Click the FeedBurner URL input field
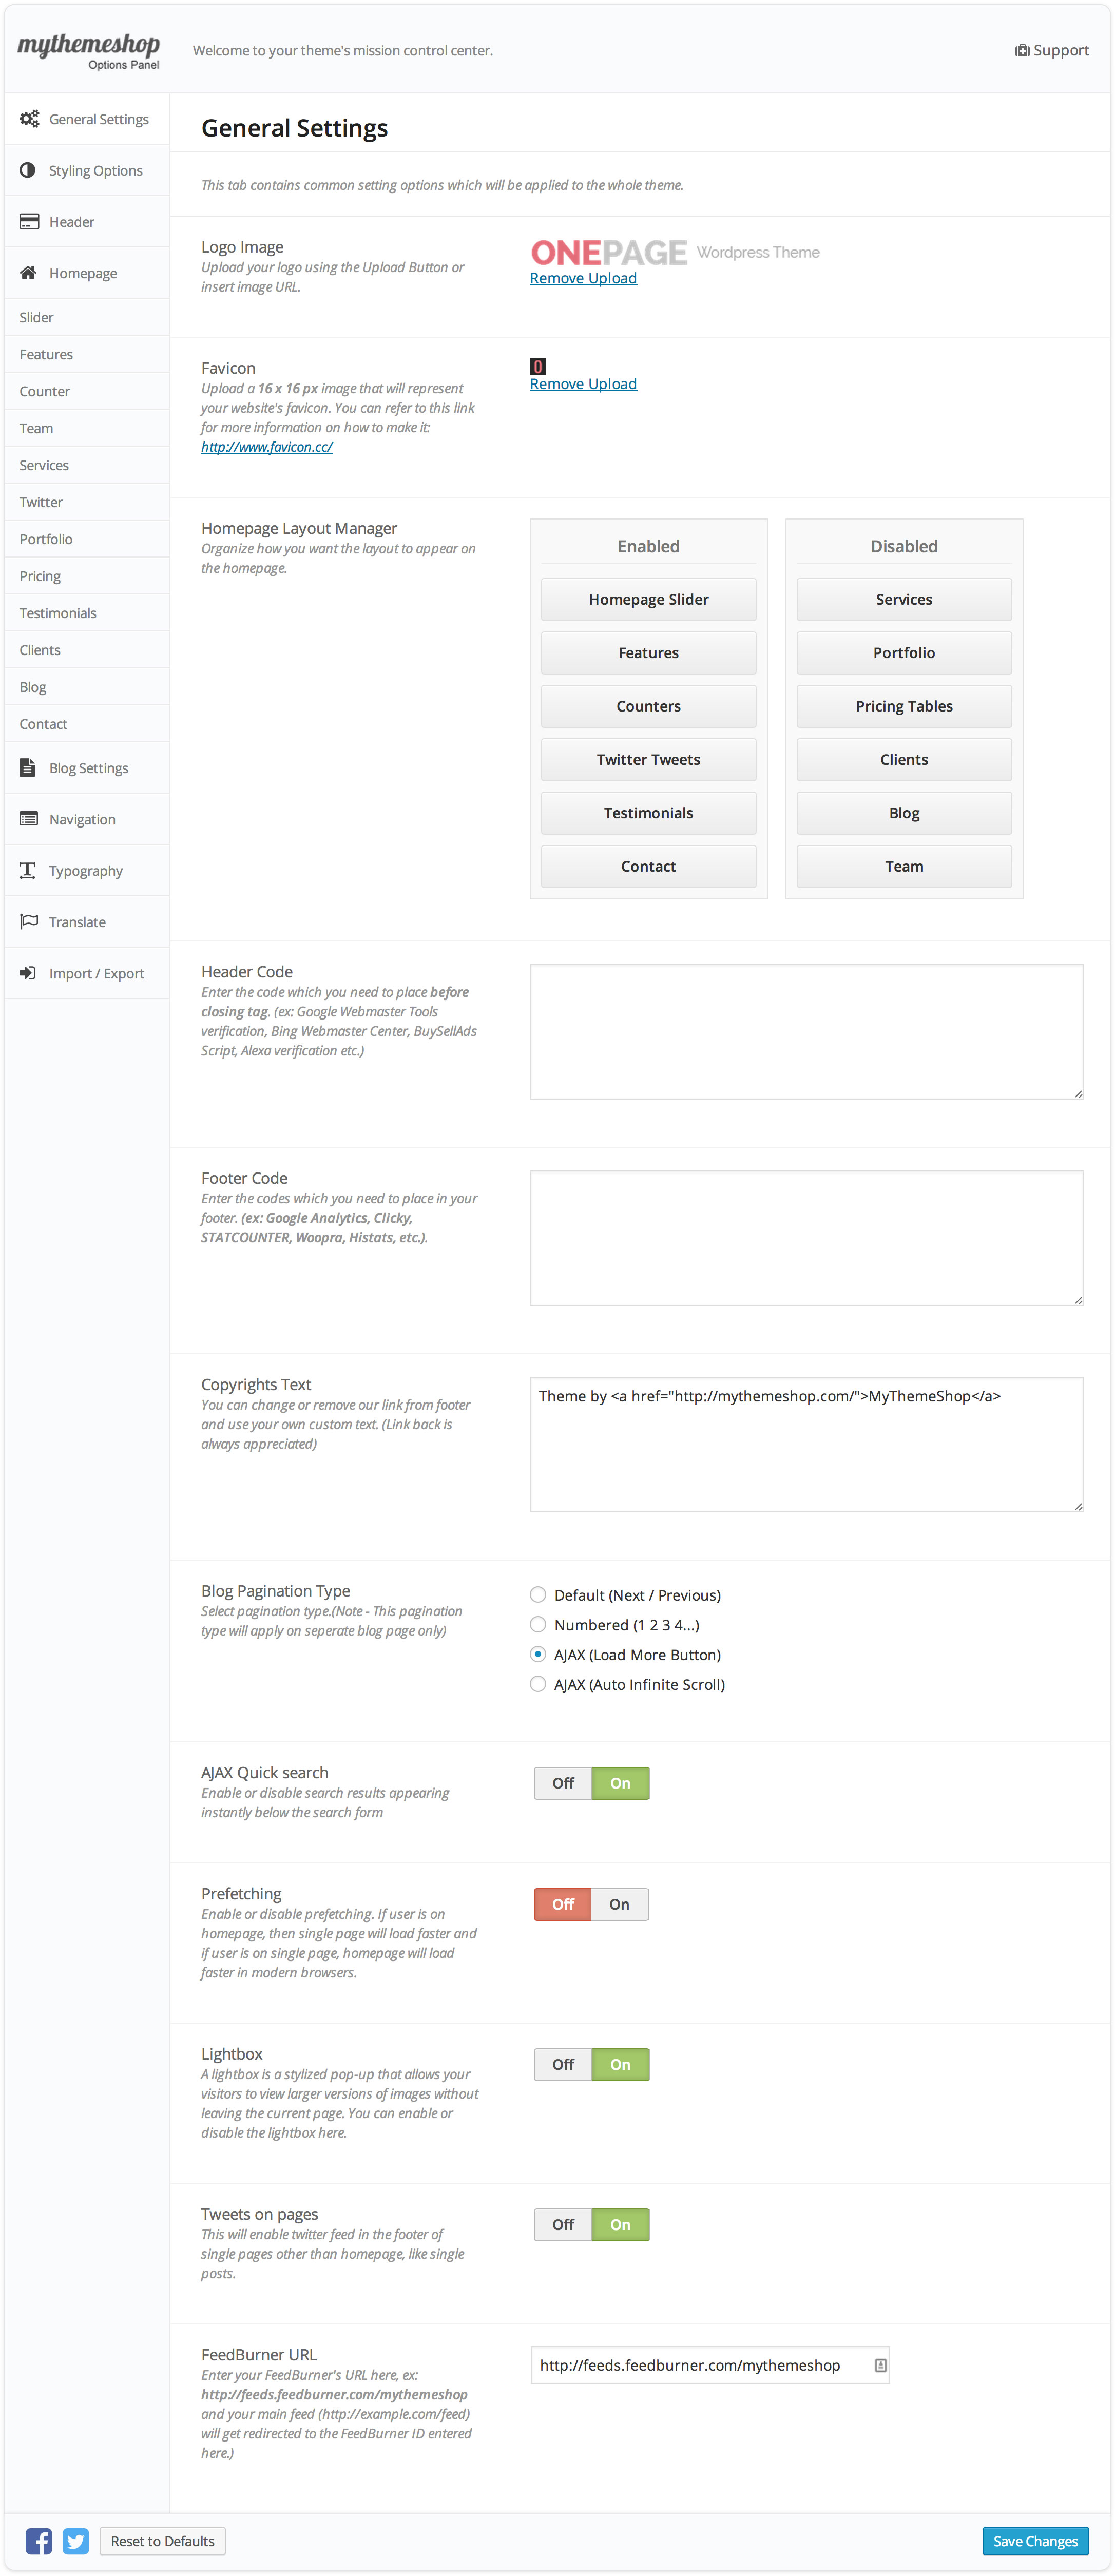1115x2576 pixels. (x=709, y=2365)
